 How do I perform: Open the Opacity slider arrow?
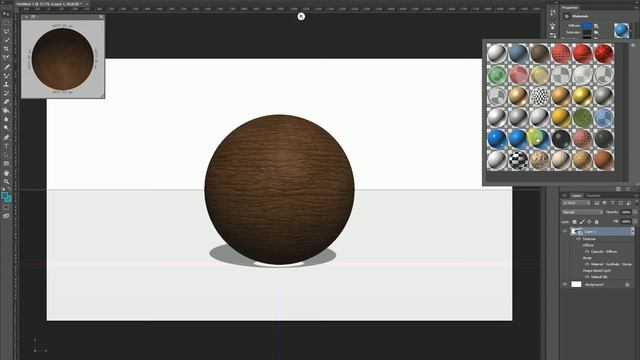[635, 212]
